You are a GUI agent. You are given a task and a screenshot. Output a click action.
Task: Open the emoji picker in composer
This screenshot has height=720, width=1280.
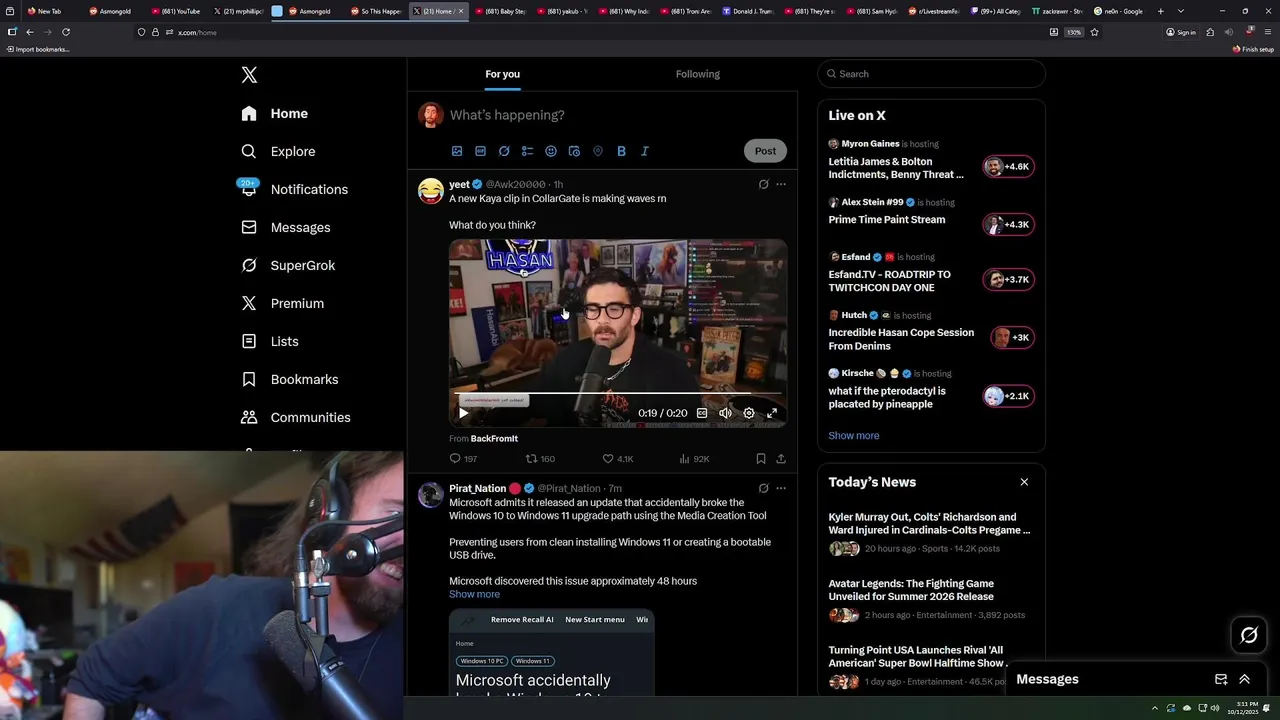tap(551, 151)
